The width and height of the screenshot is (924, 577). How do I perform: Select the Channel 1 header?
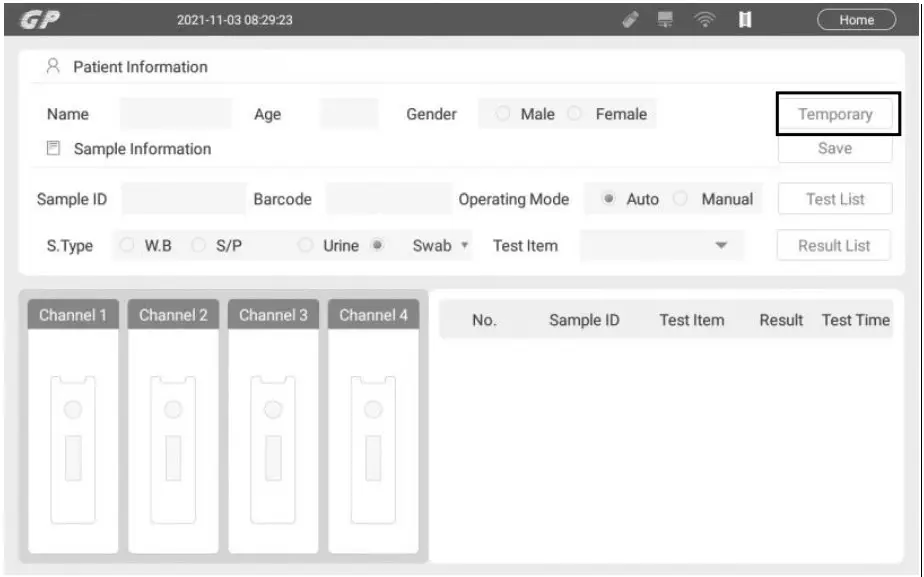[73, 315]
